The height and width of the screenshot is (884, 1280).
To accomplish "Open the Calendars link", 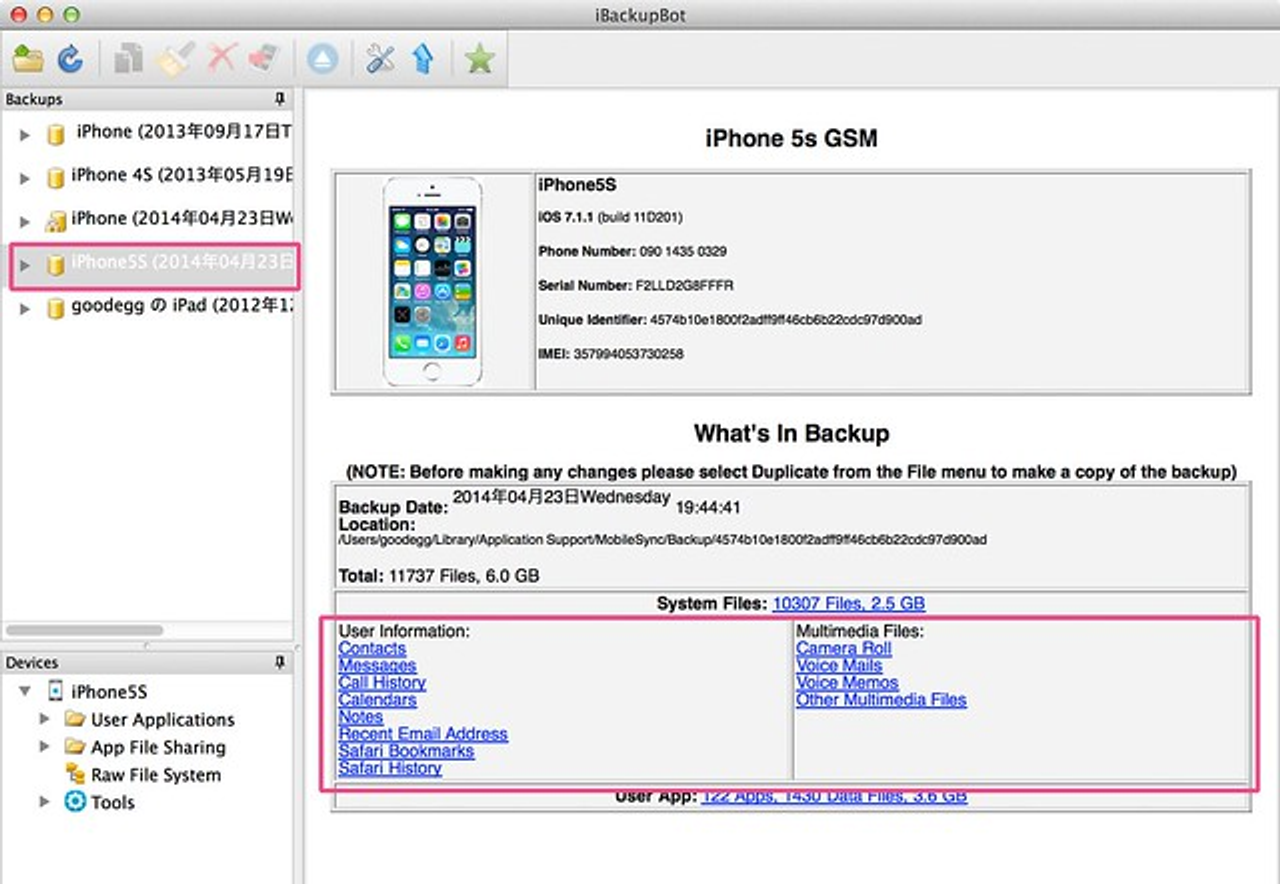I will (377, 699).
